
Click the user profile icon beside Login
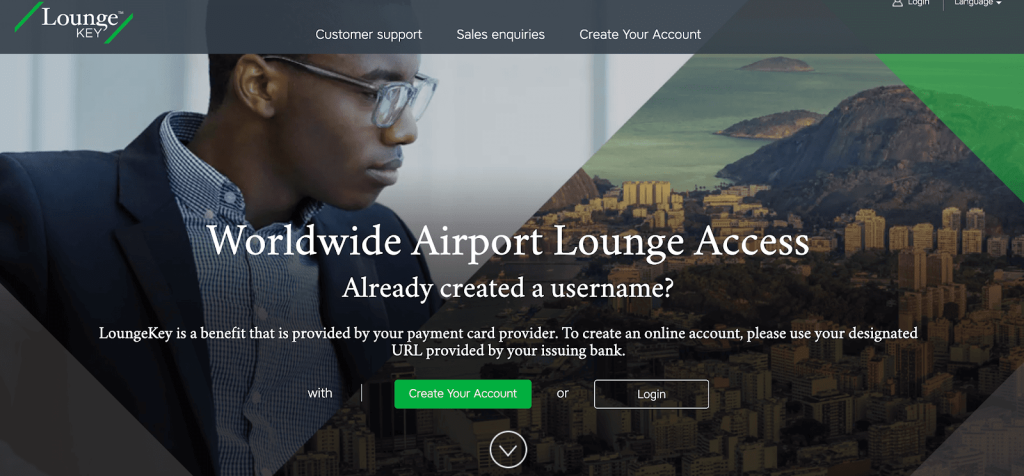(897, 3)
